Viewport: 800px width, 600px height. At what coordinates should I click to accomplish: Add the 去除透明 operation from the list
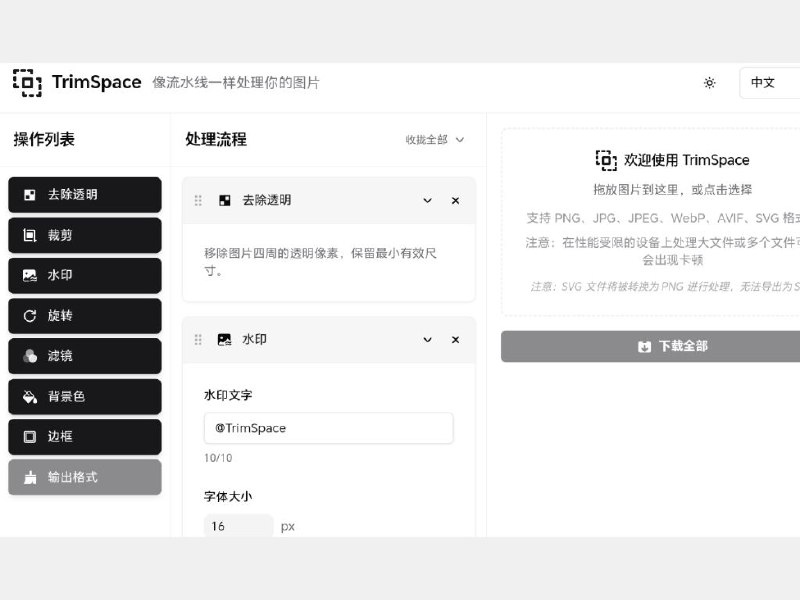85,194
